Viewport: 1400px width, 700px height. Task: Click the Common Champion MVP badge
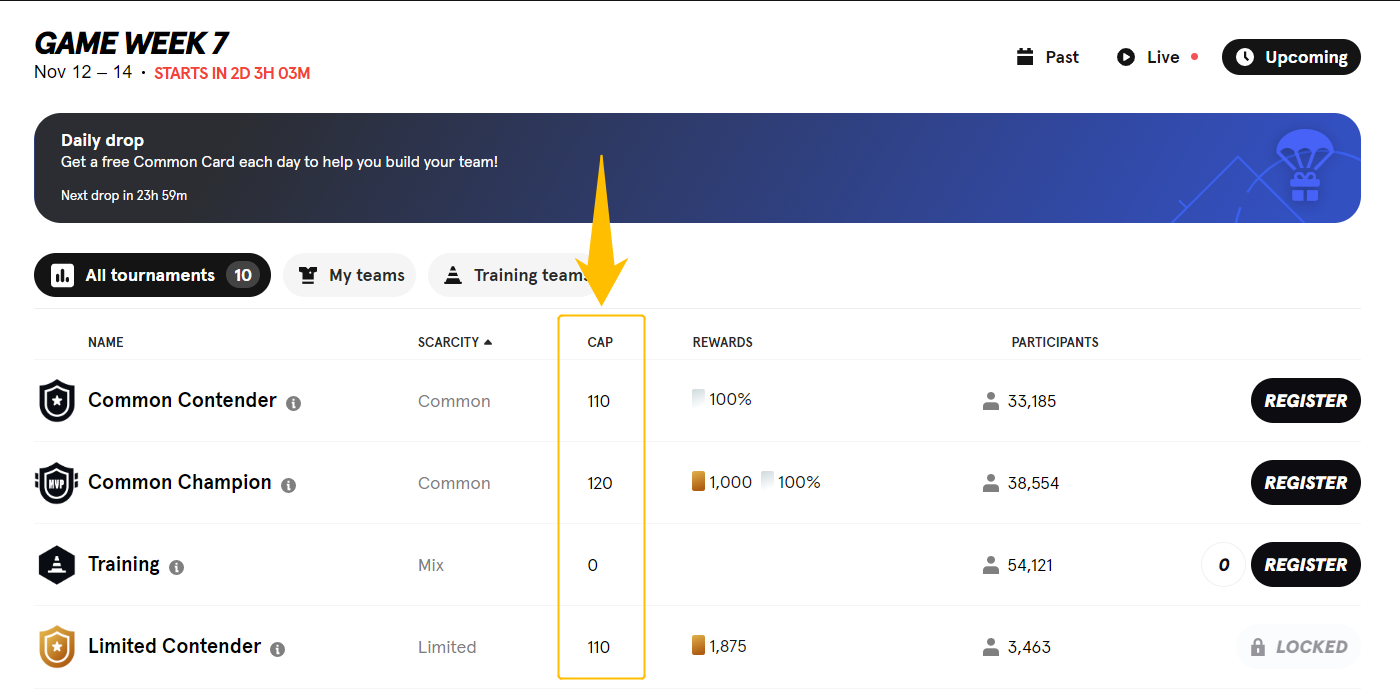tap(56, 483)
